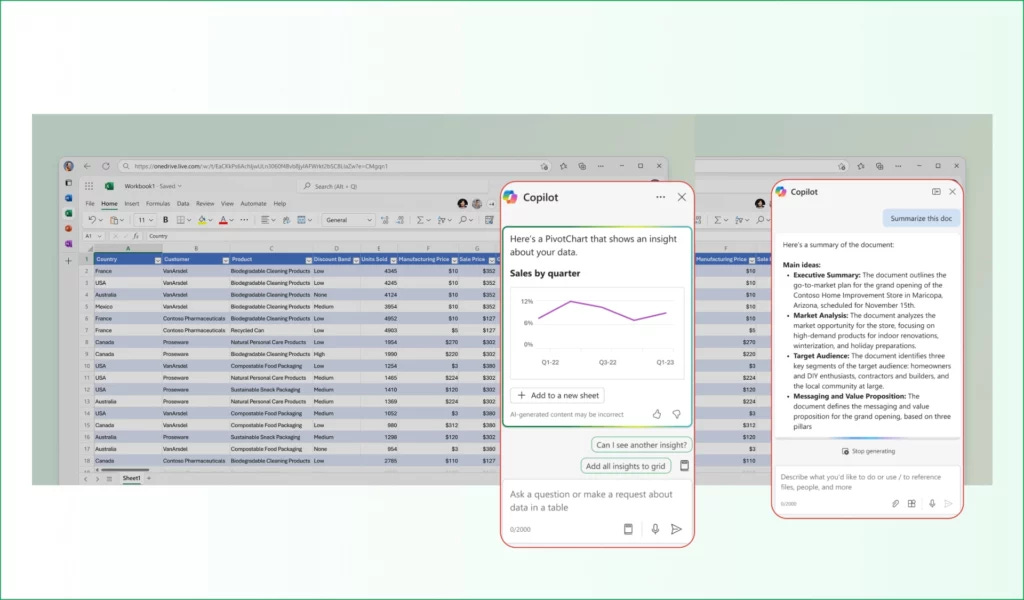Click the red font color swatch
The height and width of the screenshot is (600, 1024).
223,220
